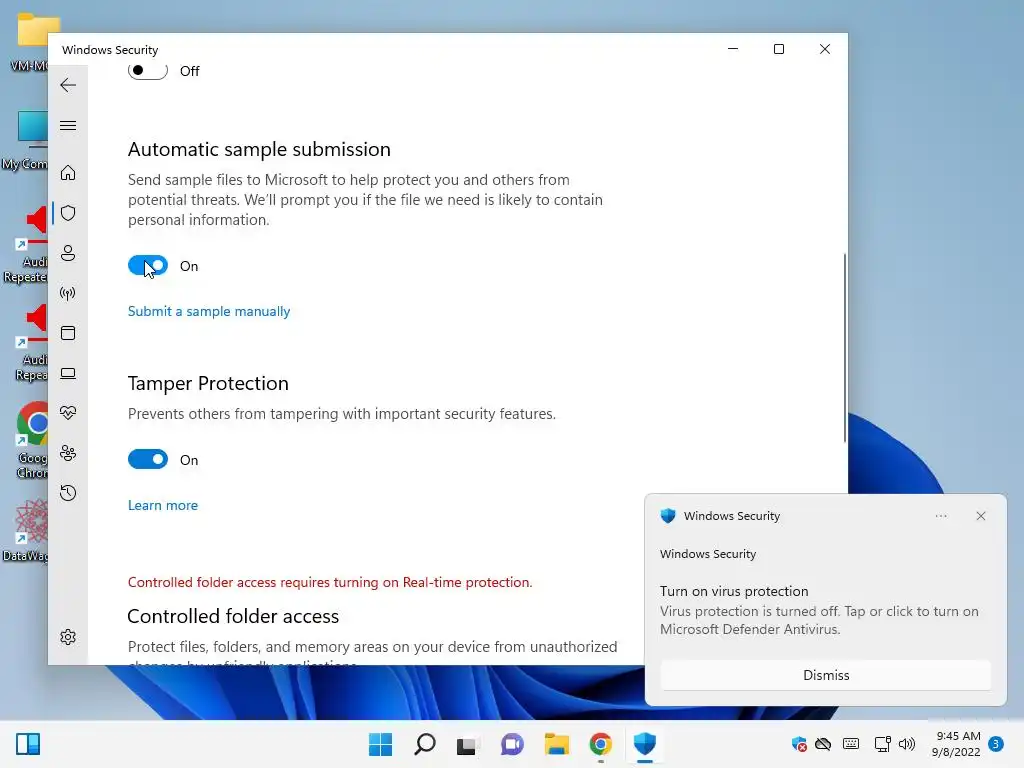
Task: Click the Controlled folder access heading
Action: click(233, 616)
